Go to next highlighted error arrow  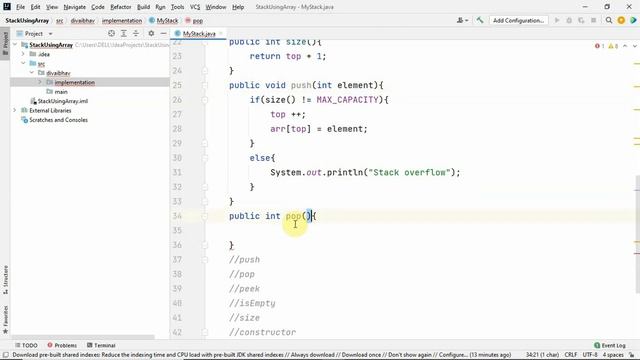(635, 46)
